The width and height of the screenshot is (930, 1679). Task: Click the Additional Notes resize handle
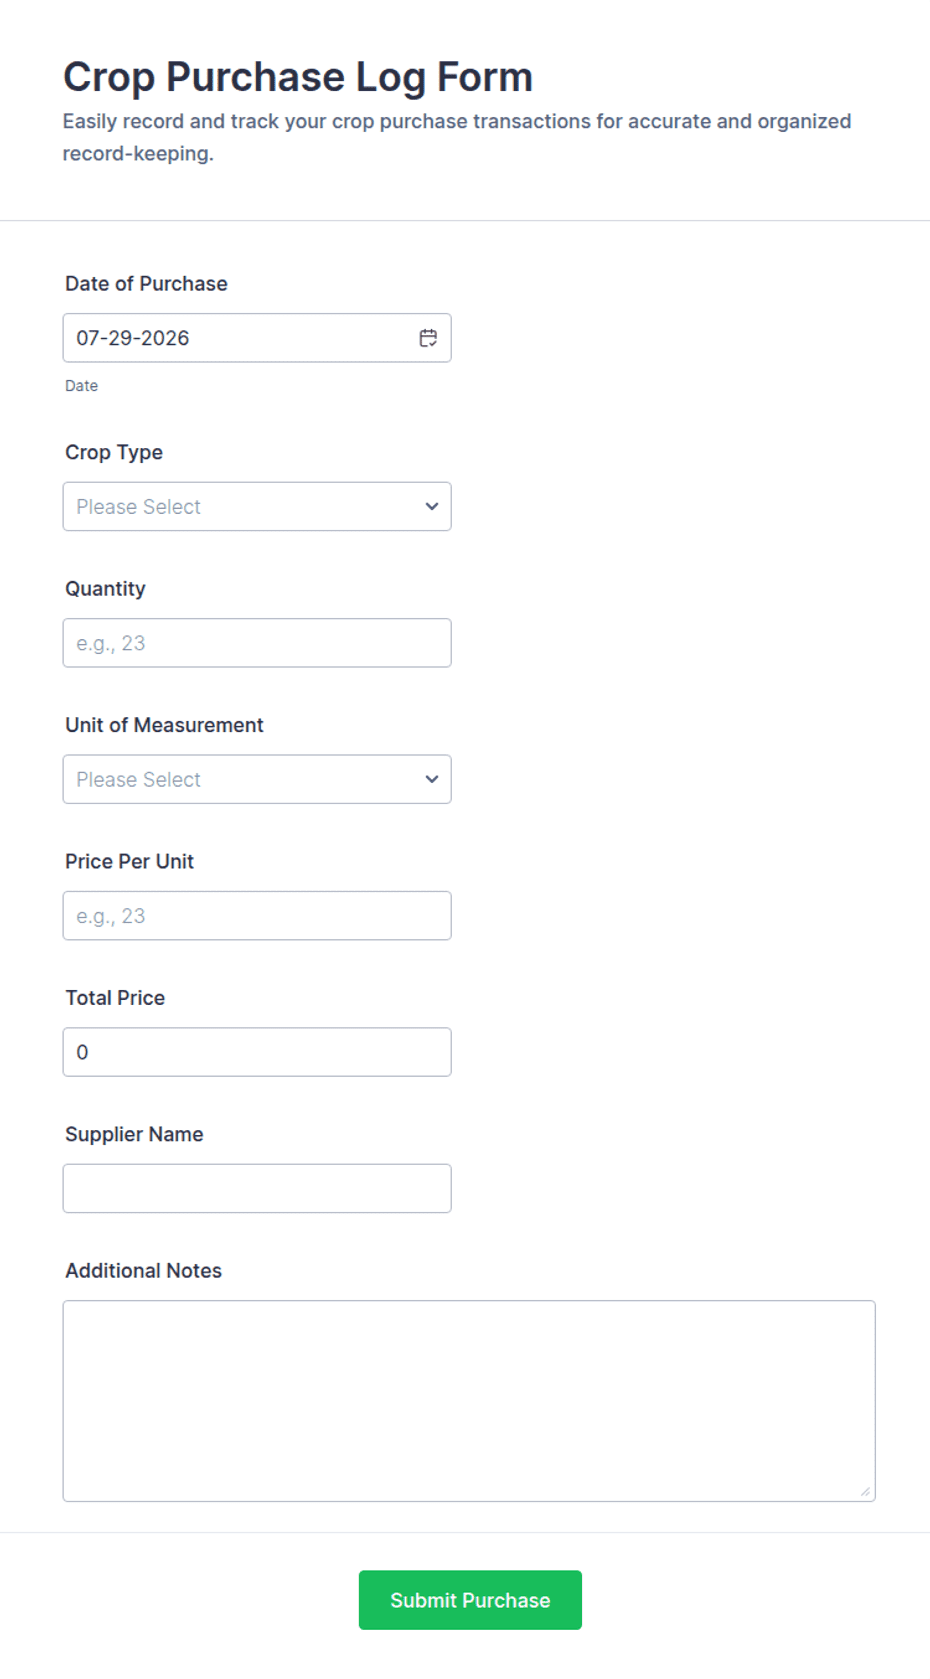click(865, 1491)
